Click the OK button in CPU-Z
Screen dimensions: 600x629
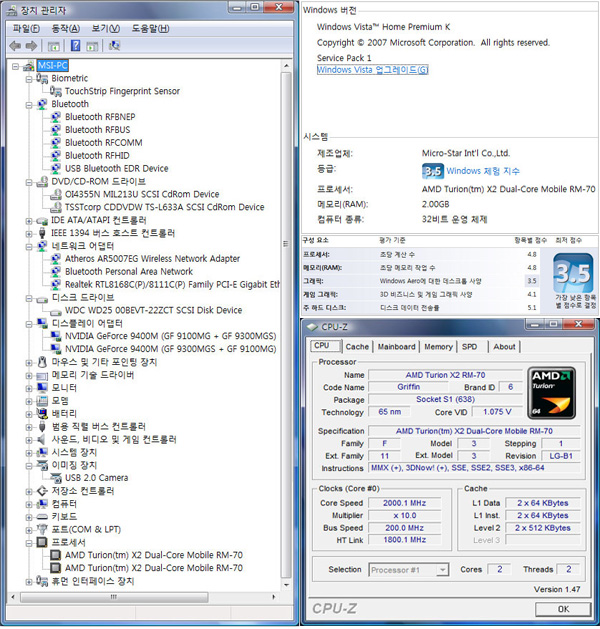coord(563,609)
